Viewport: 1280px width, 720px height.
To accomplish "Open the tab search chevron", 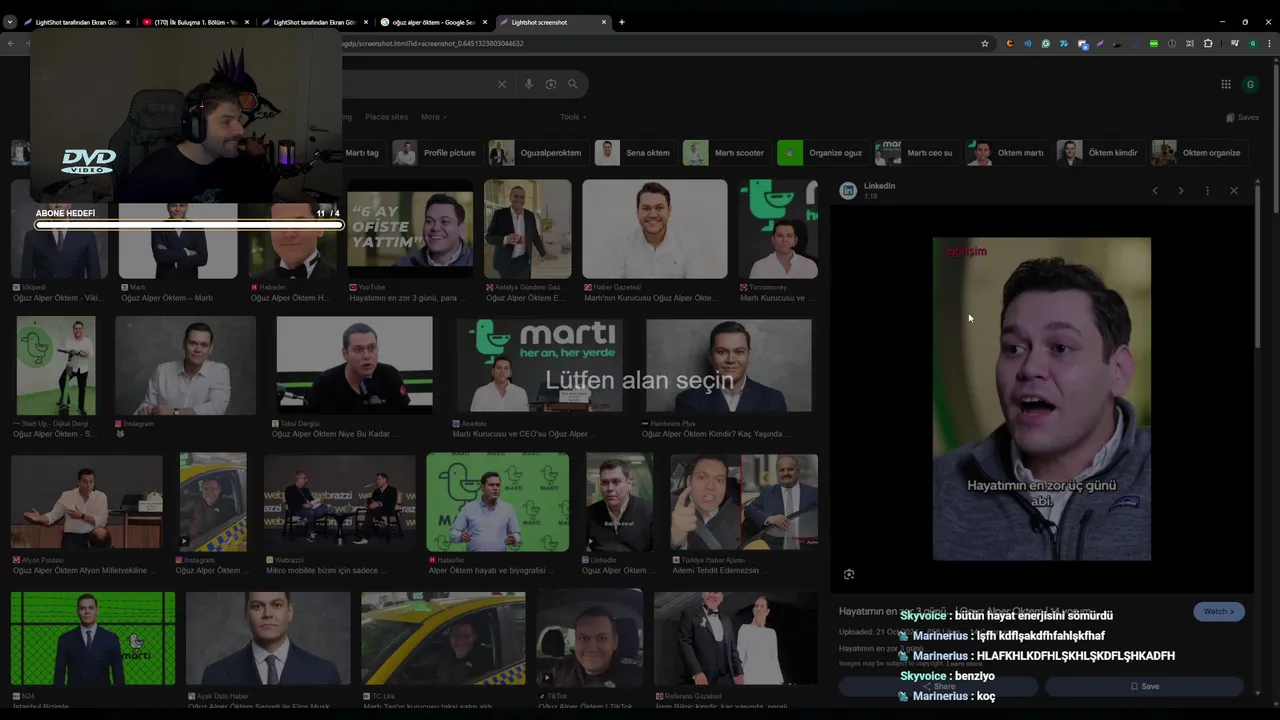I will coord(10,22).
